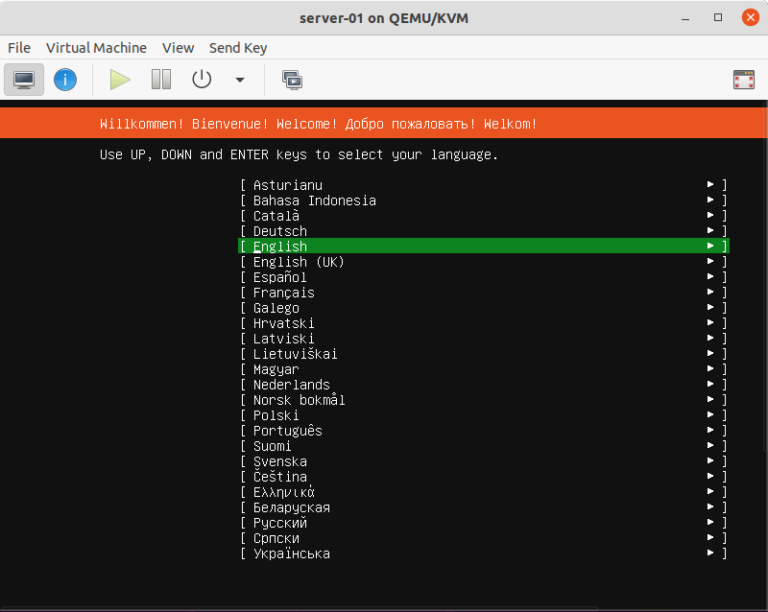Switch console to fullscreen mode
Viewport: 768px width, 612px height.
pyautogui.click(x=744, y=80)
